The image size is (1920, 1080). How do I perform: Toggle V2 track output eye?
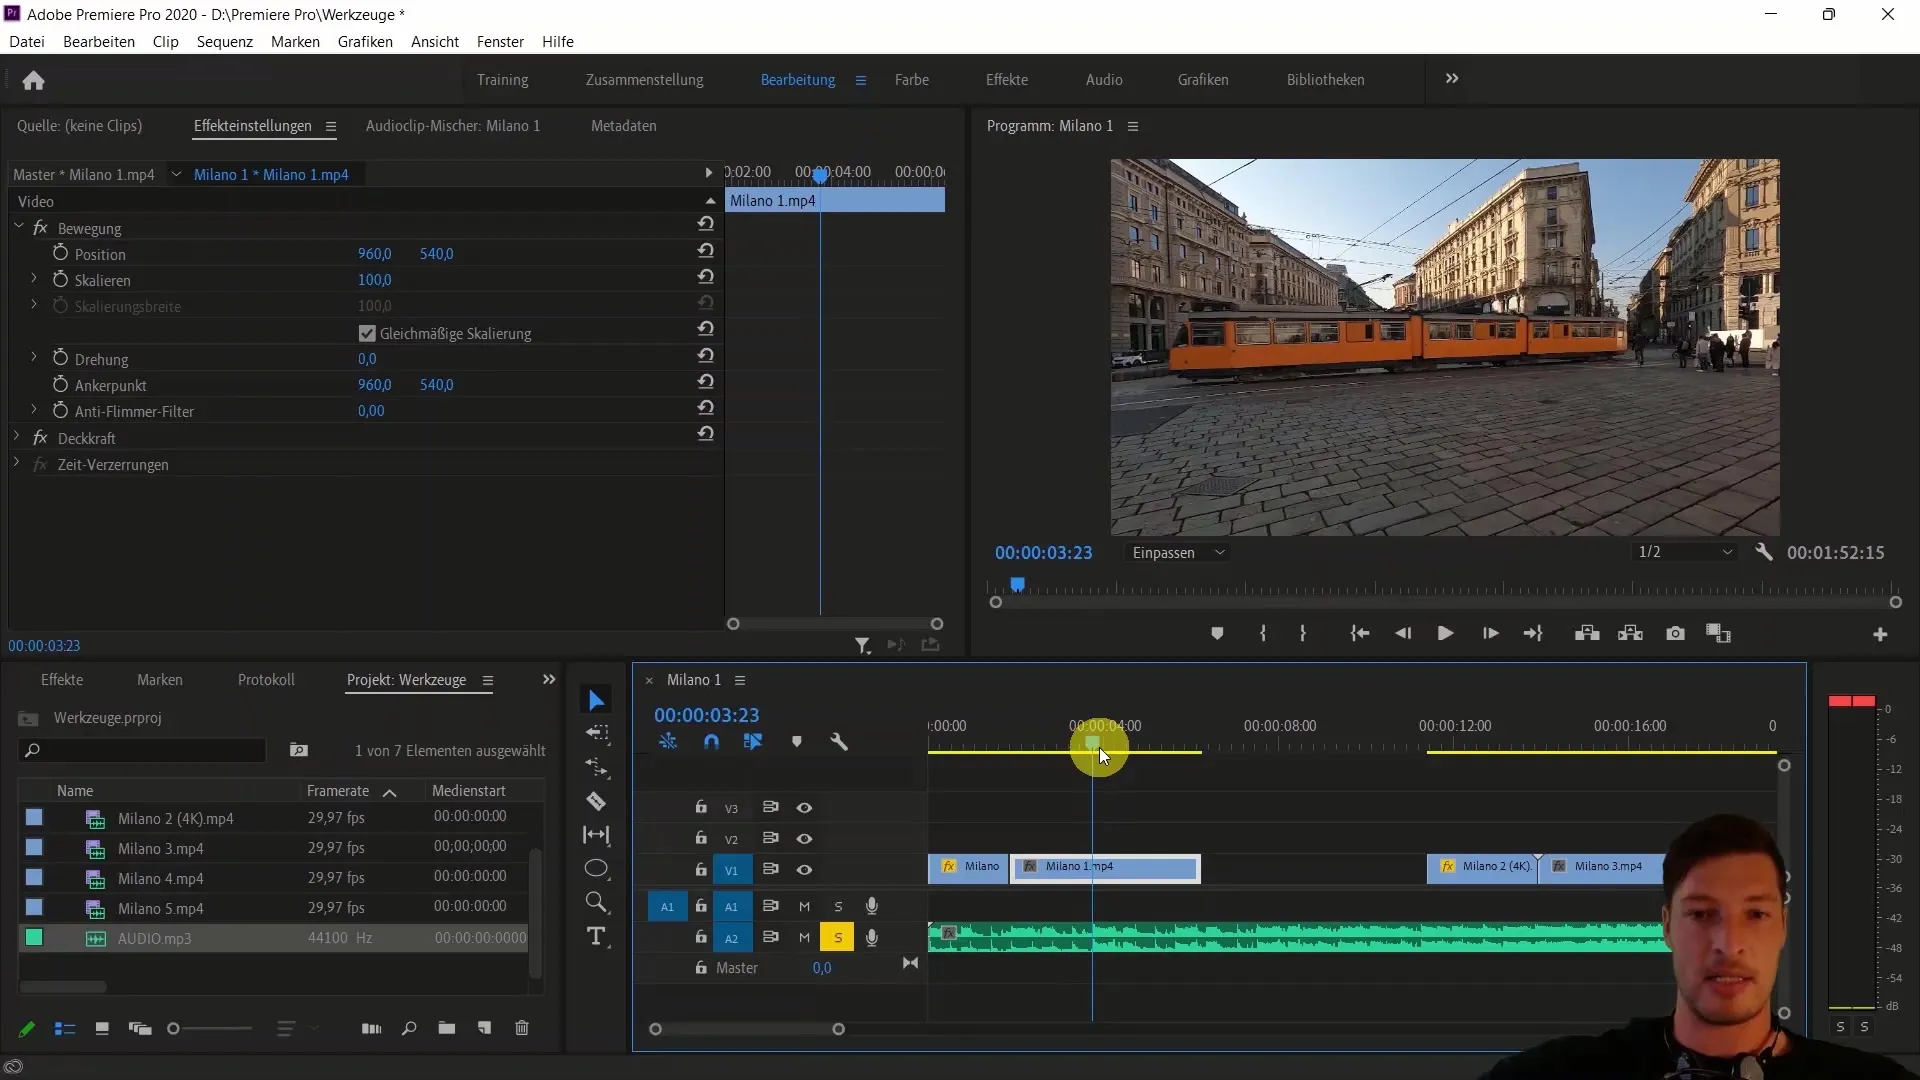[x=804, y=839]
